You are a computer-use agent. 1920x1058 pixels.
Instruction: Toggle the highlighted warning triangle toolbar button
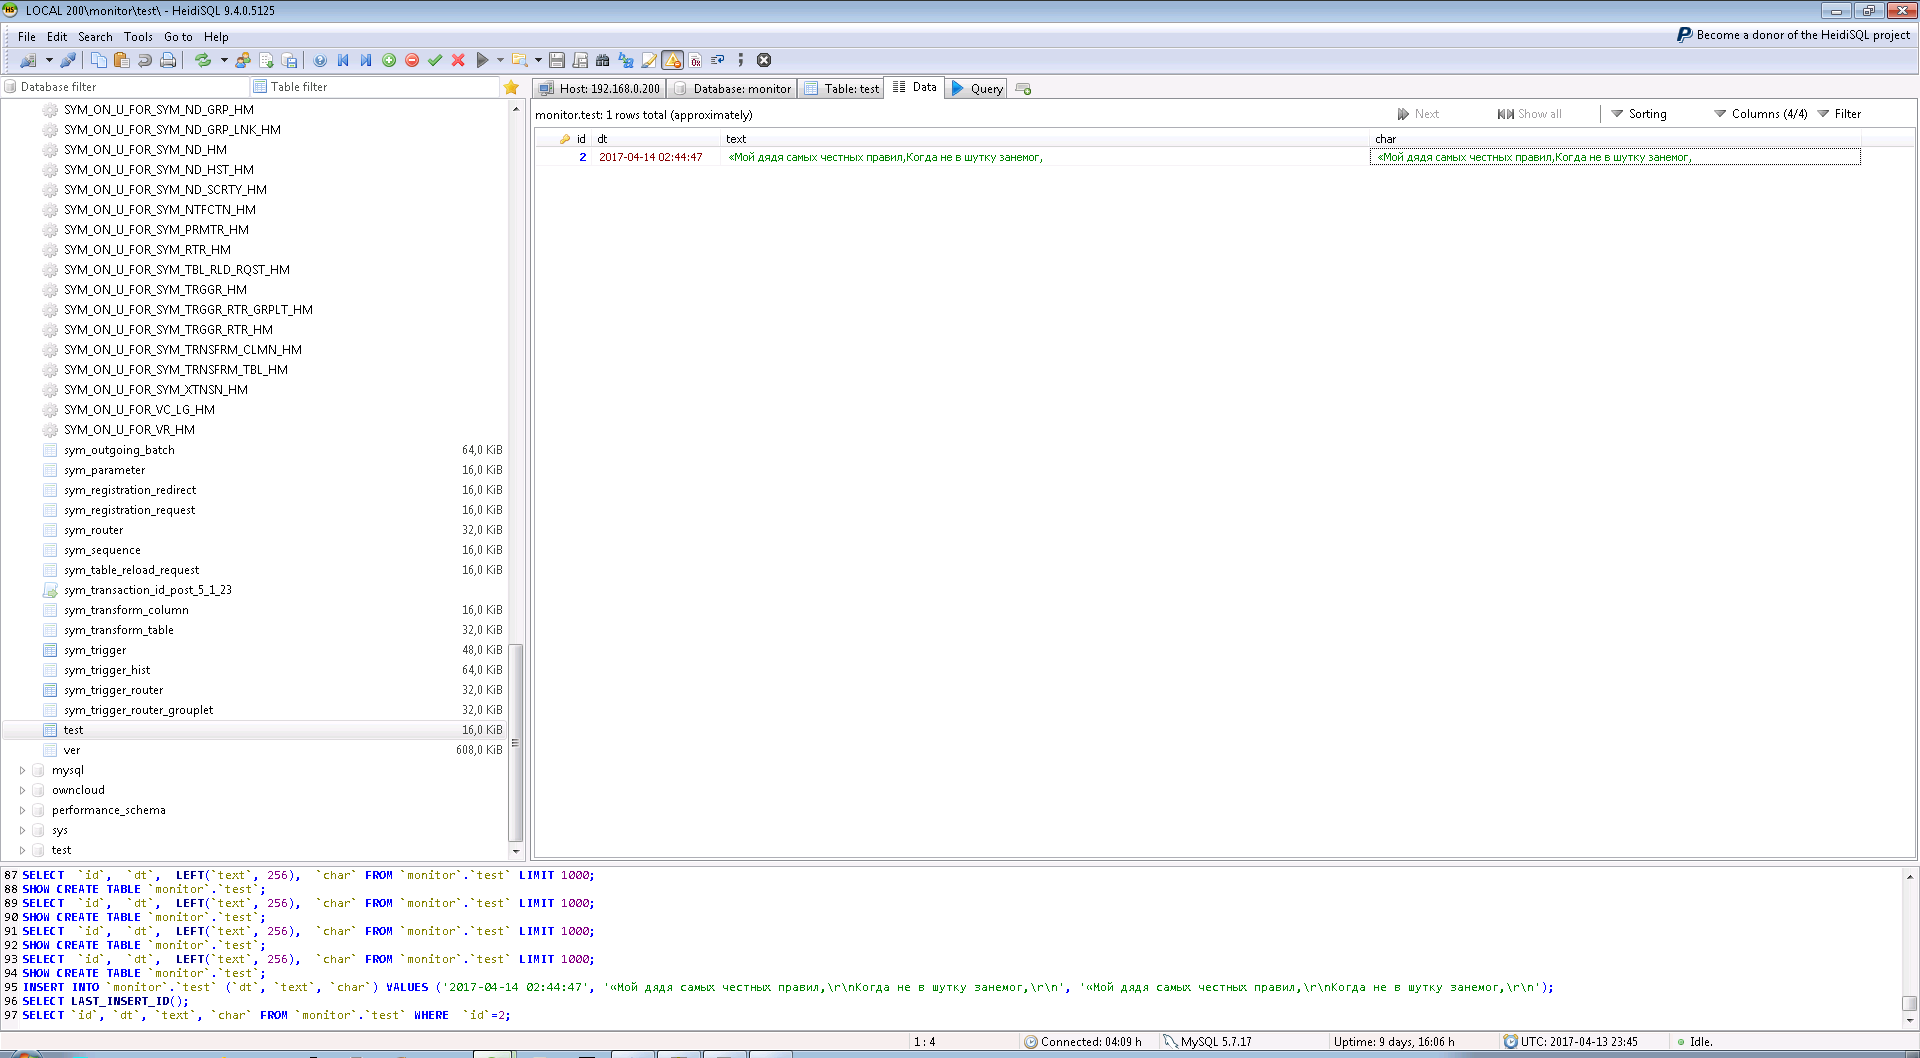tap(673, 60)
